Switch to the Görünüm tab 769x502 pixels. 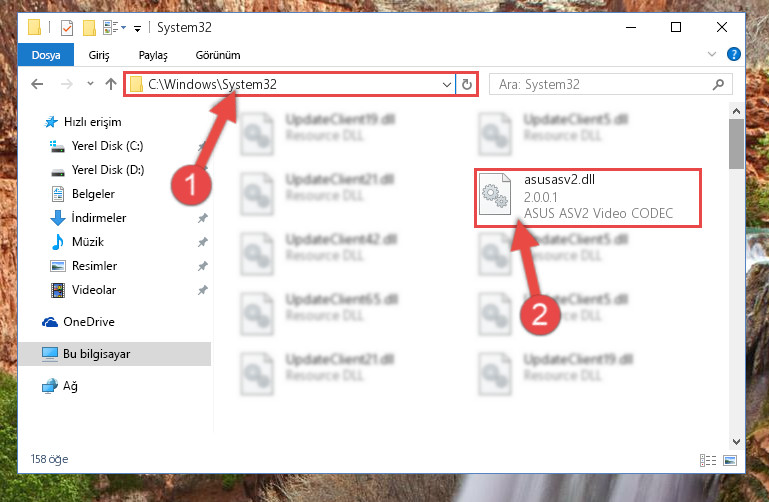tap(218, 55)
